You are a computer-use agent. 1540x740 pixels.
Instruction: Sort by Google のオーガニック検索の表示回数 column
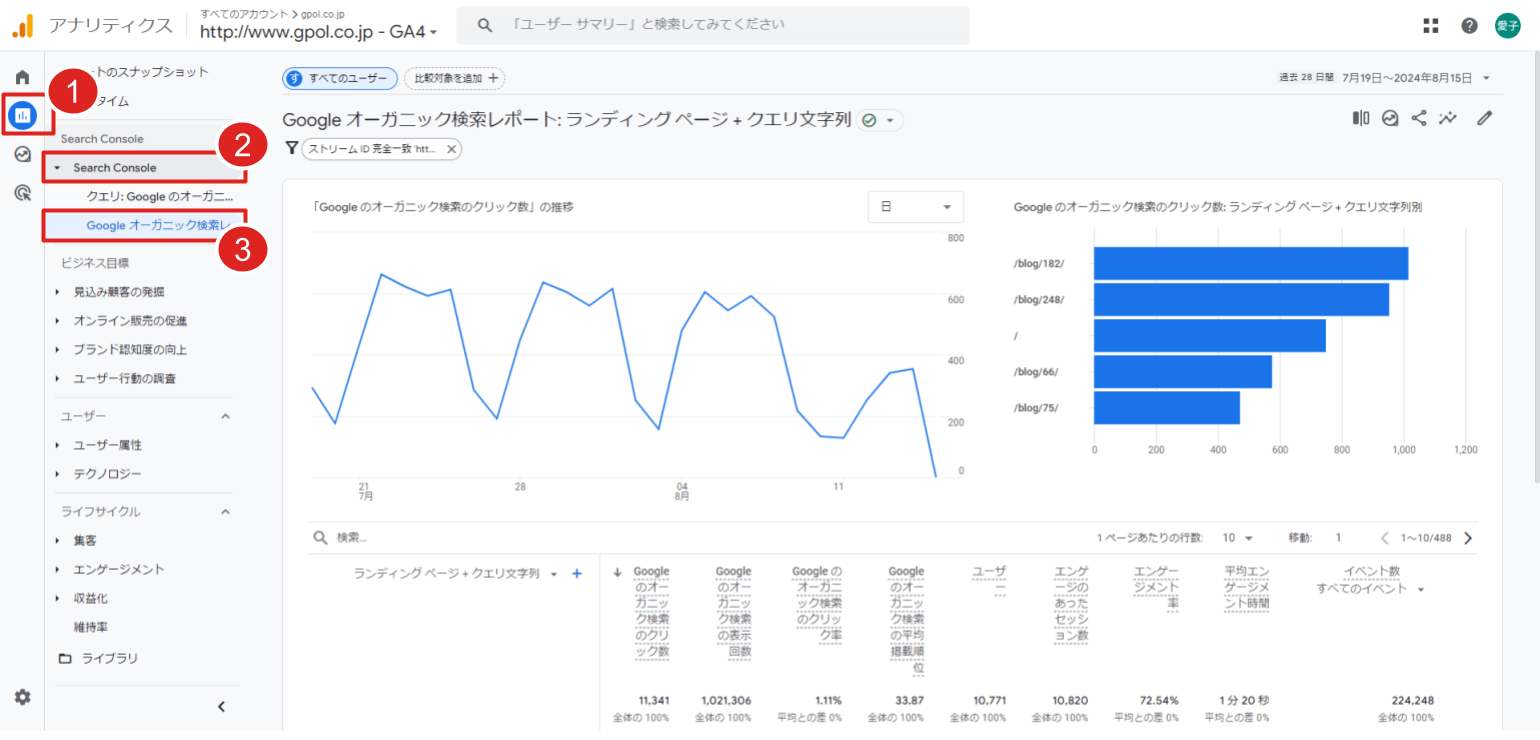733,611
